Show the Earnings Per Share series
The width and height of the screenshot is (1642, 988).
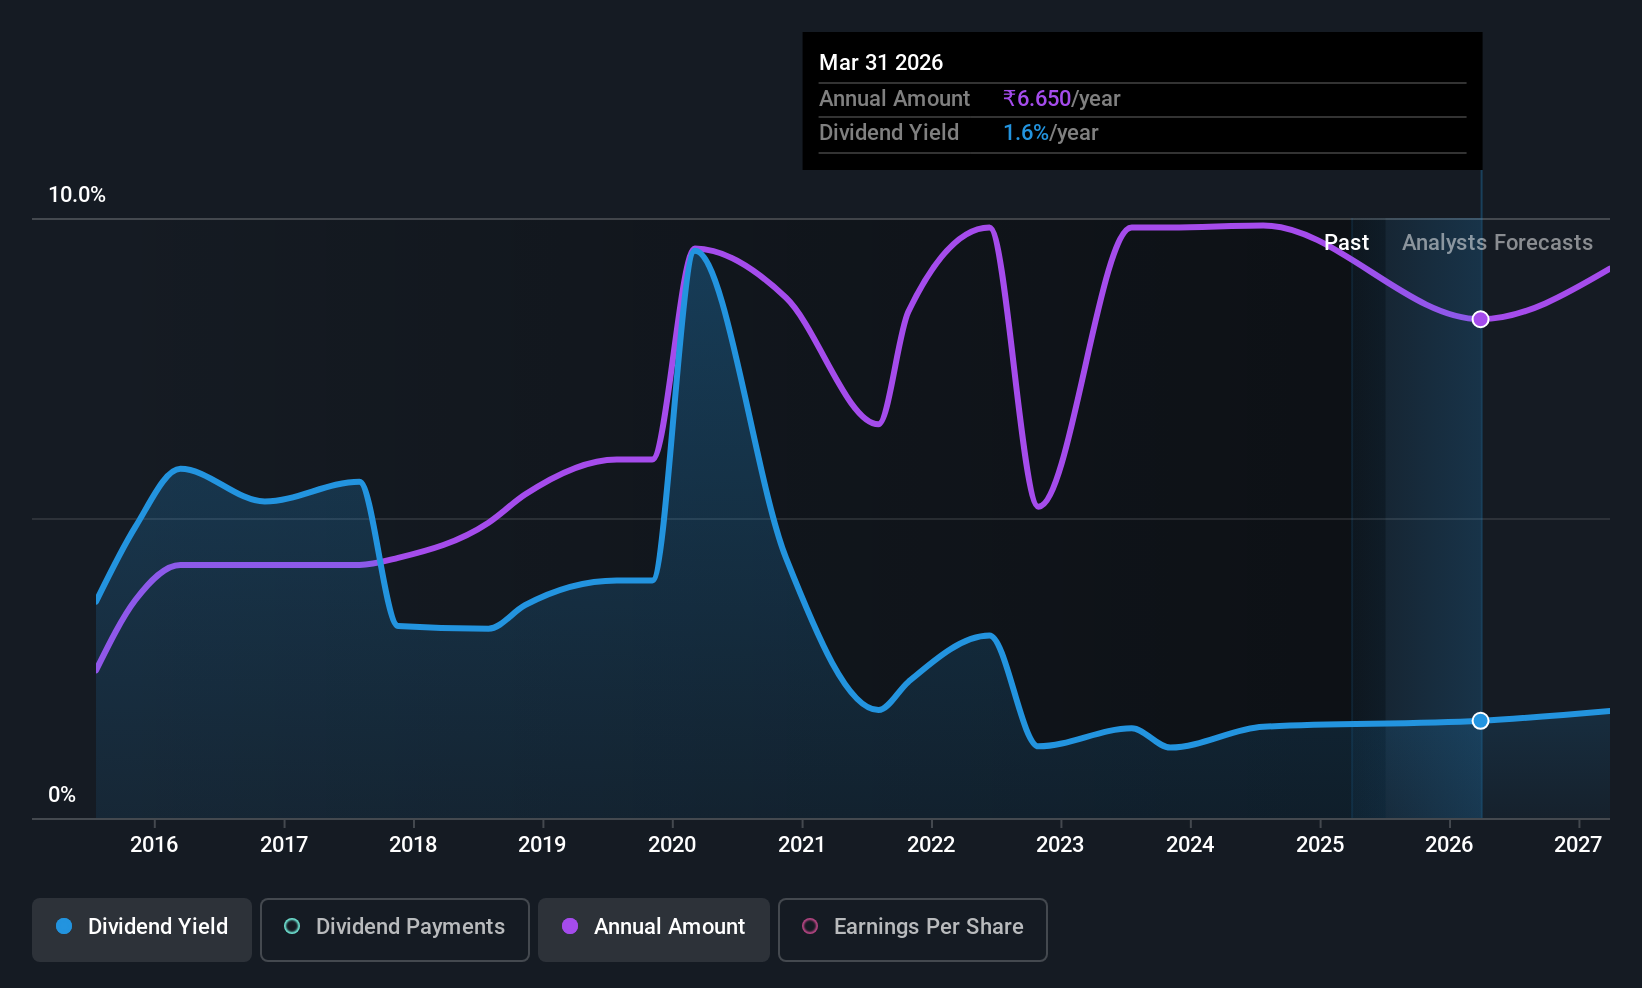913,930
